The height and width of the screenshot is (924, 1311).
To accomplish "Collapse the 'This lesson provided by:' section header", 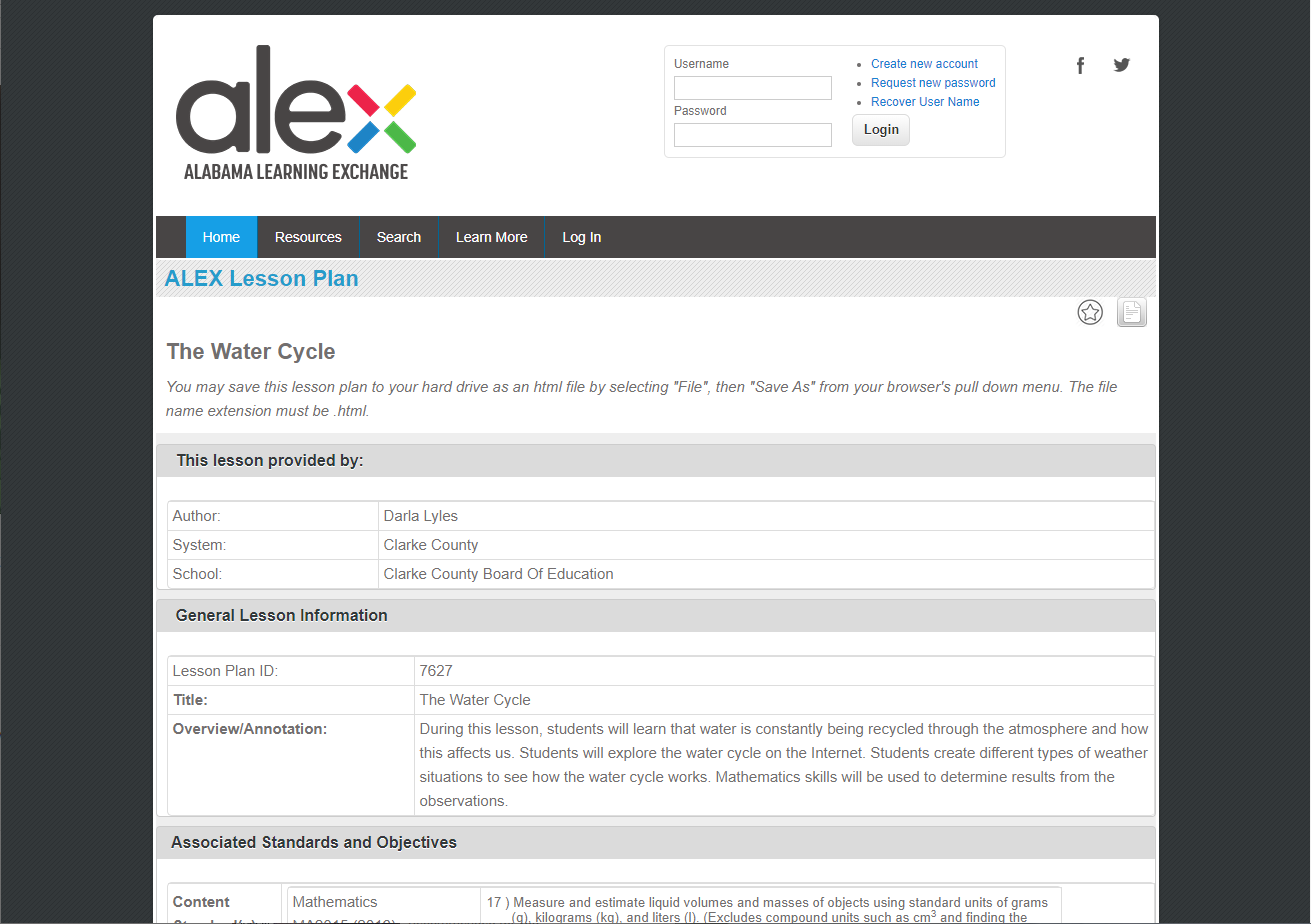I will click(655, 461).
